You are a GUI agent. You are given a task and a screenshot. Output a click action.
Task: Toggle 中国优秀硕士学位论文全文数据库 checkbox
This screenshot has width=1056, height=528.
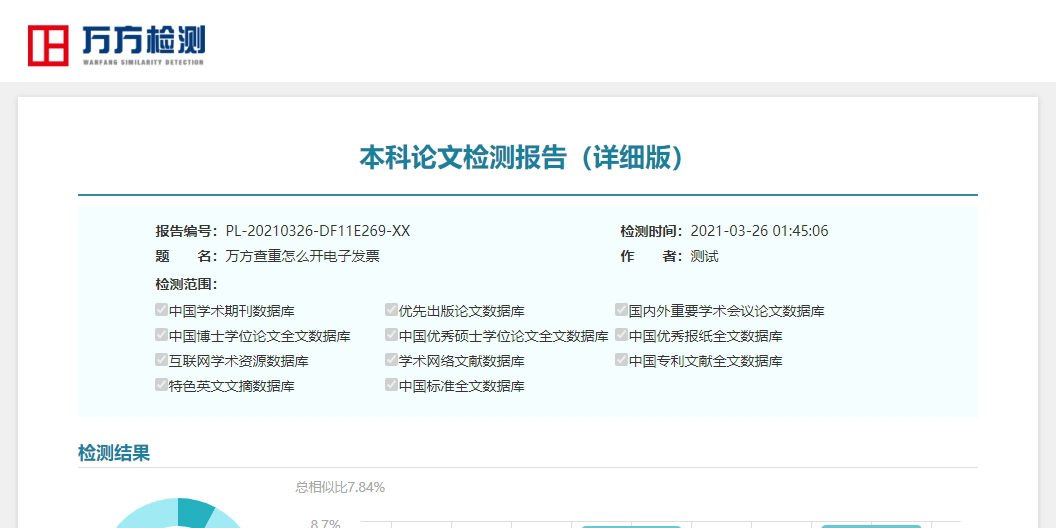[x=391, y=335]
